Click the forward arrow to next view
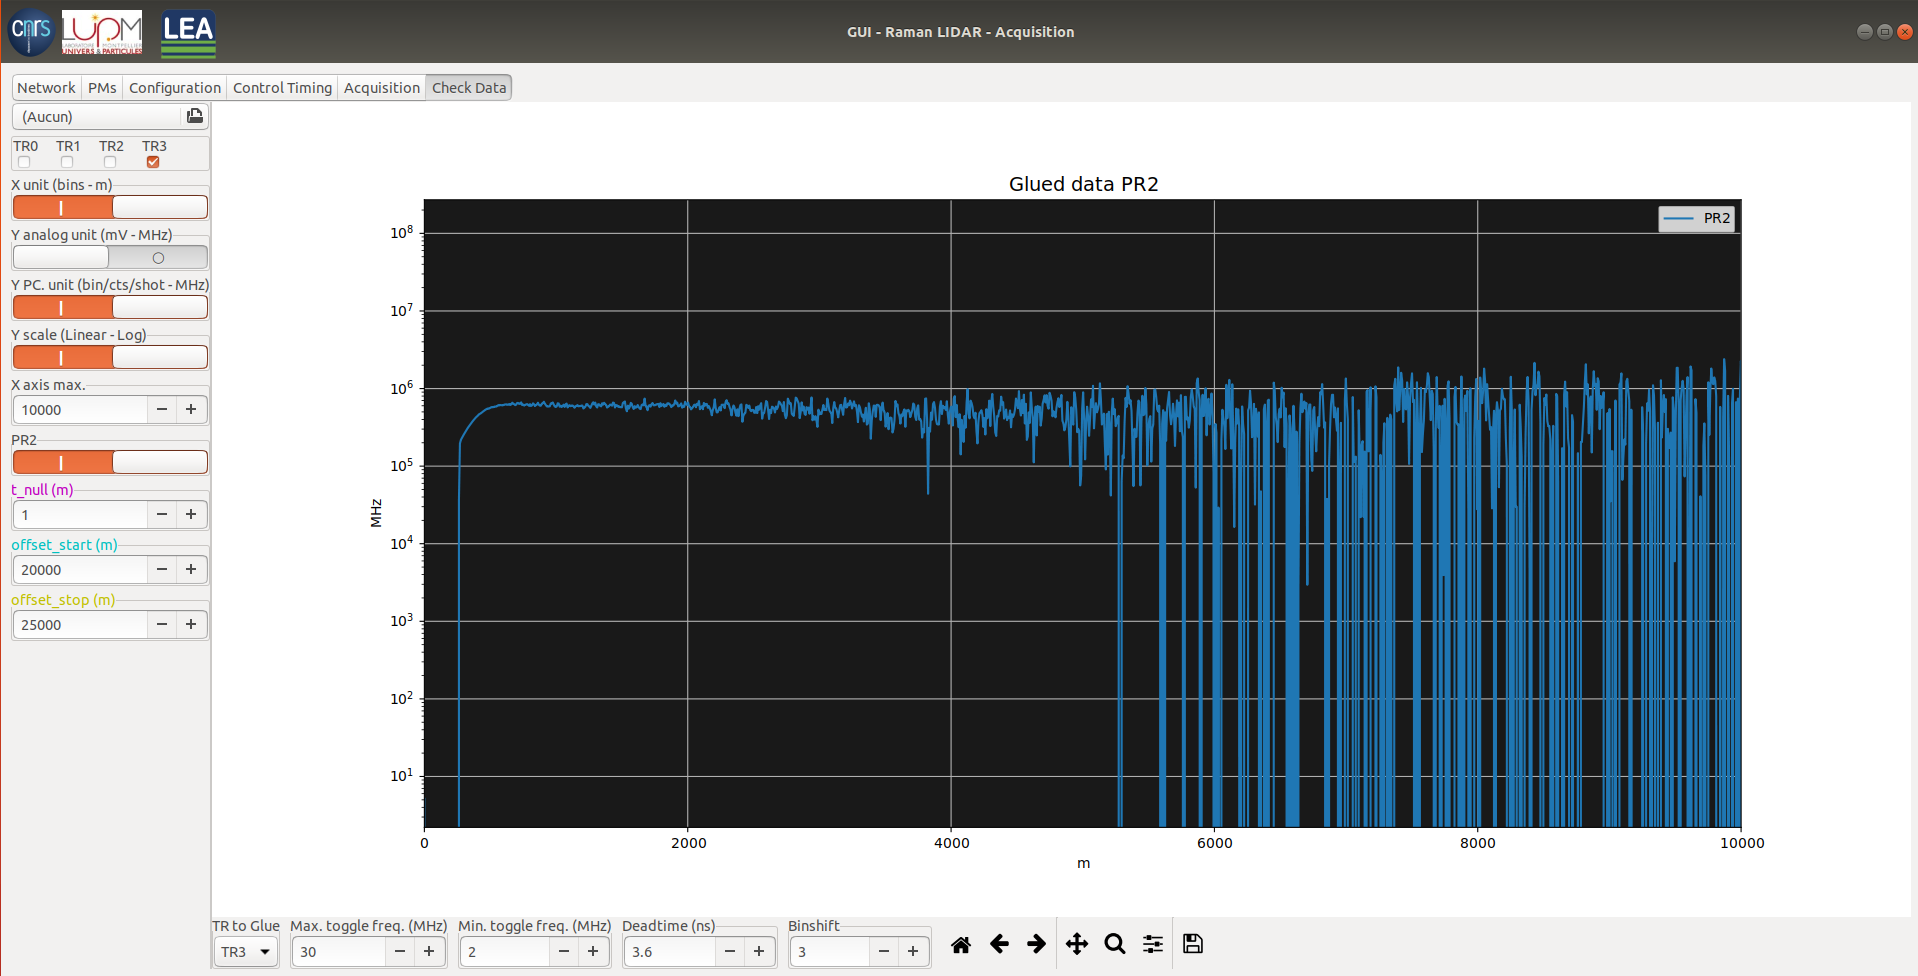 pos(1036,944)
